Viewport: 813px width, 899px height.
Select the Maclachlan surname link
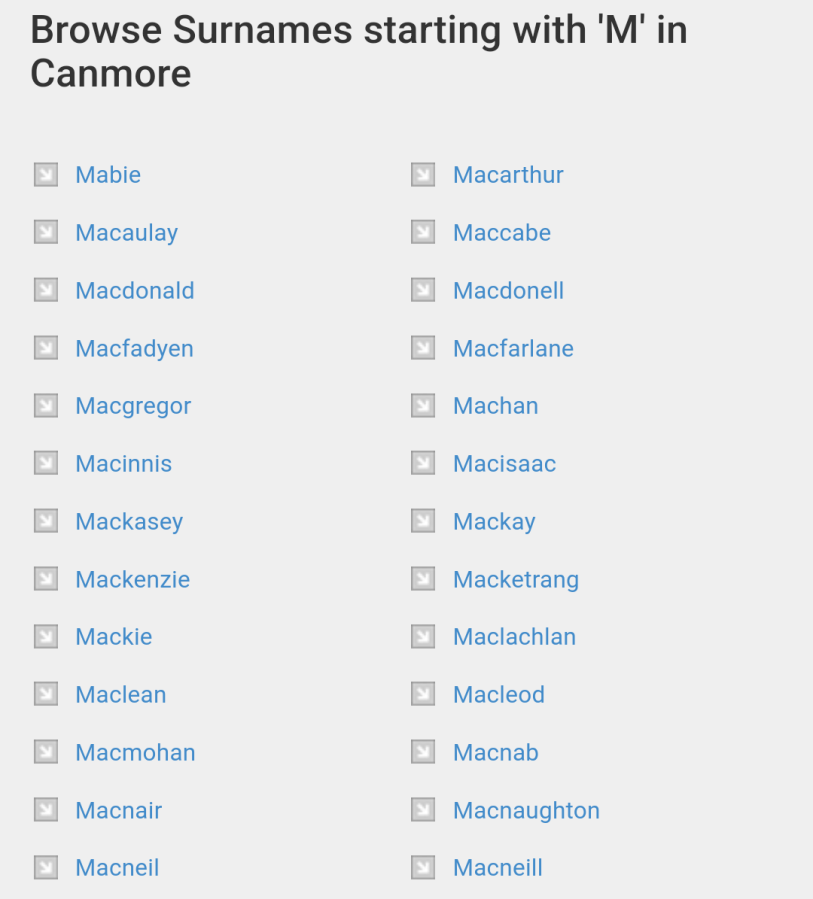pos(514,637)
